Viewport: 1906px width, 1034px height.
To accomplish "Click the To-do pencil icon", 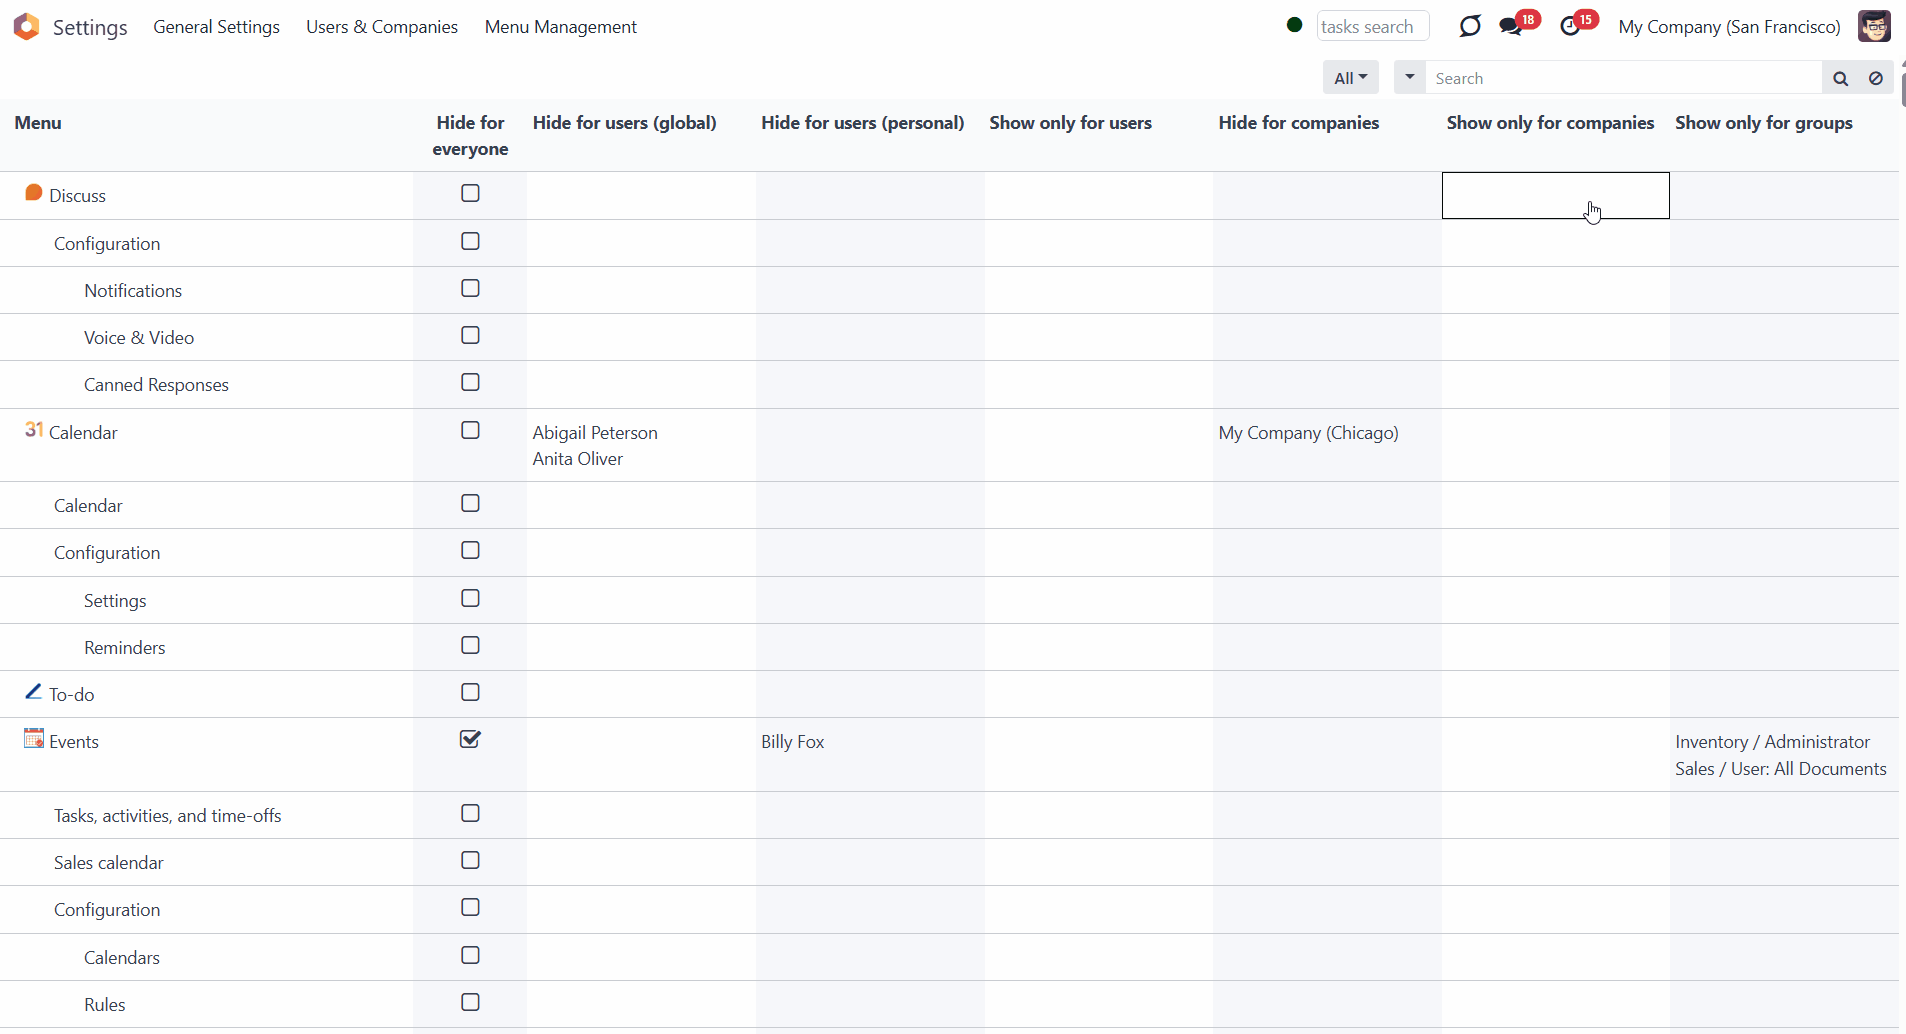I will [x=33, y=692].
